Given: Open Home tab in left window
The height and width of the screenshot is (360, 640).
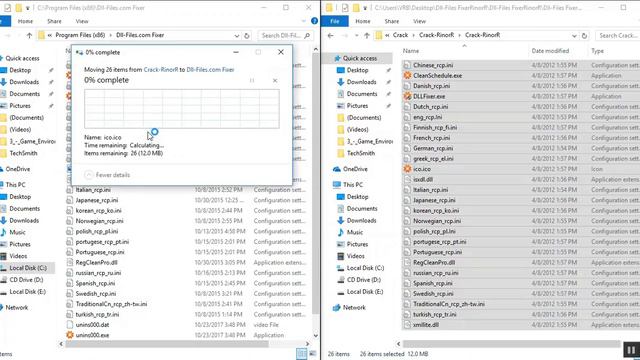Looking at the screenshot, I should tap(25, 21).
